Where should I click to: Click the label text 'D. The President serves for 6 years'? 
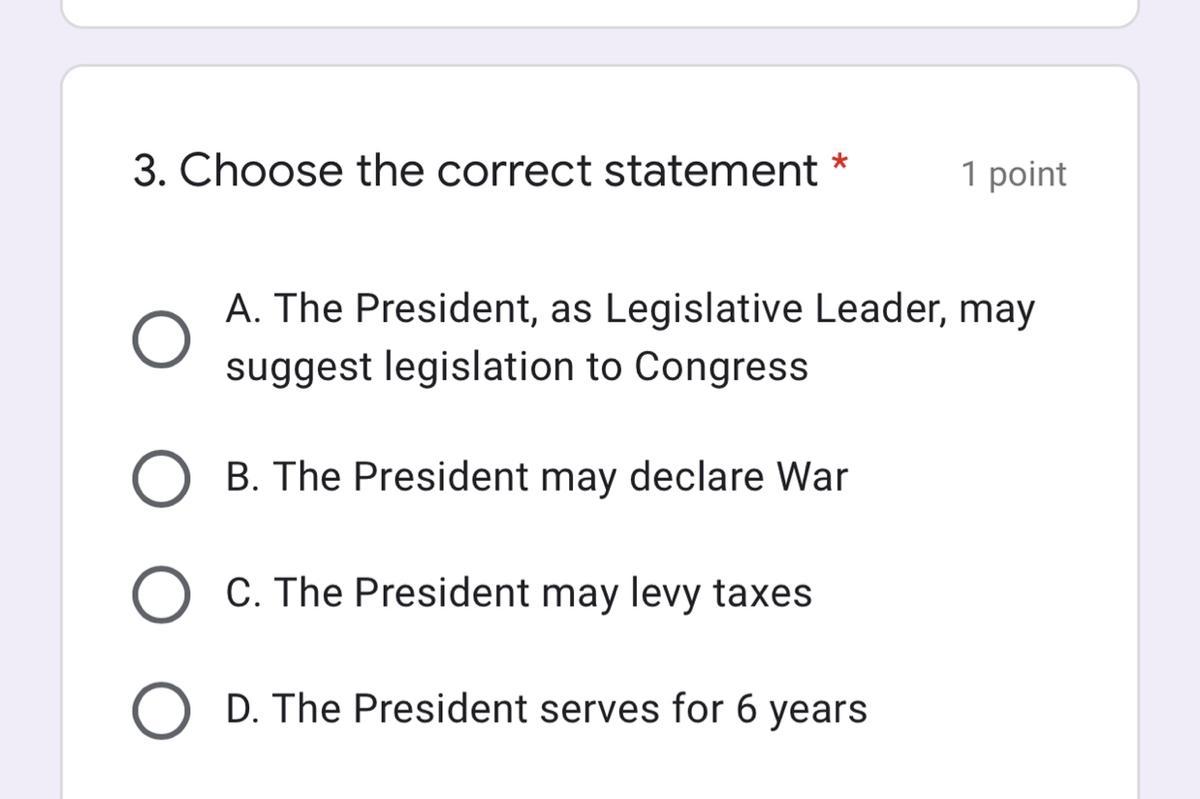546,709
